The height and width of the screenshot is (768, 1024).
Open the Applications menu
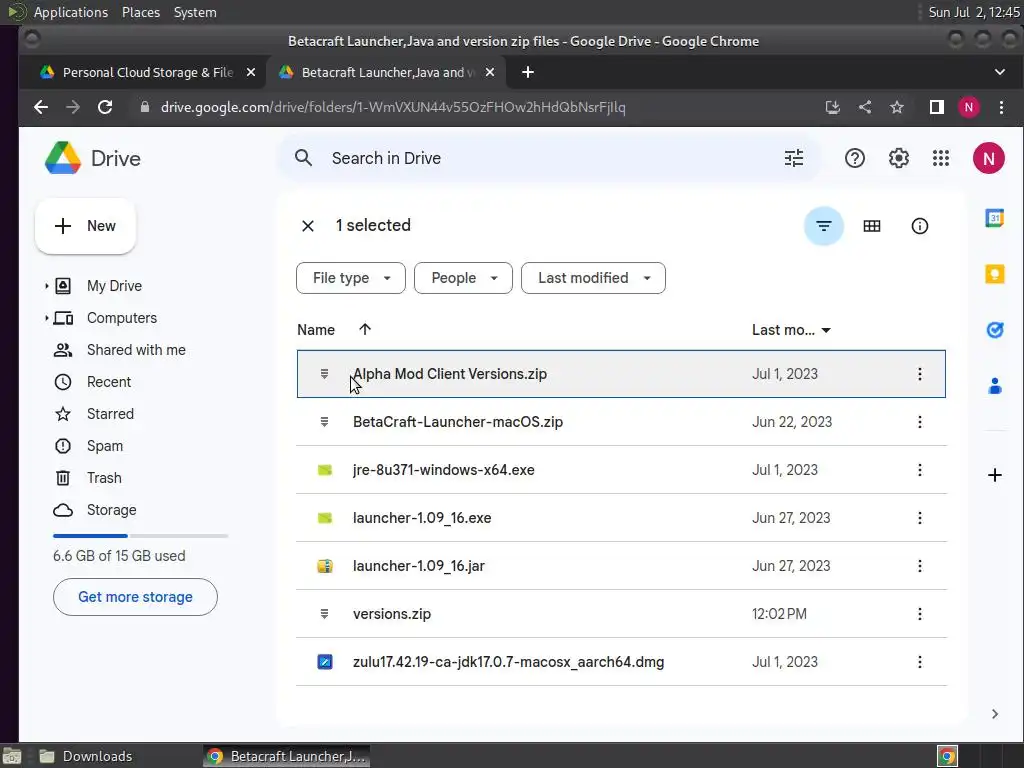pyautogui.click(x=70, y=12)
